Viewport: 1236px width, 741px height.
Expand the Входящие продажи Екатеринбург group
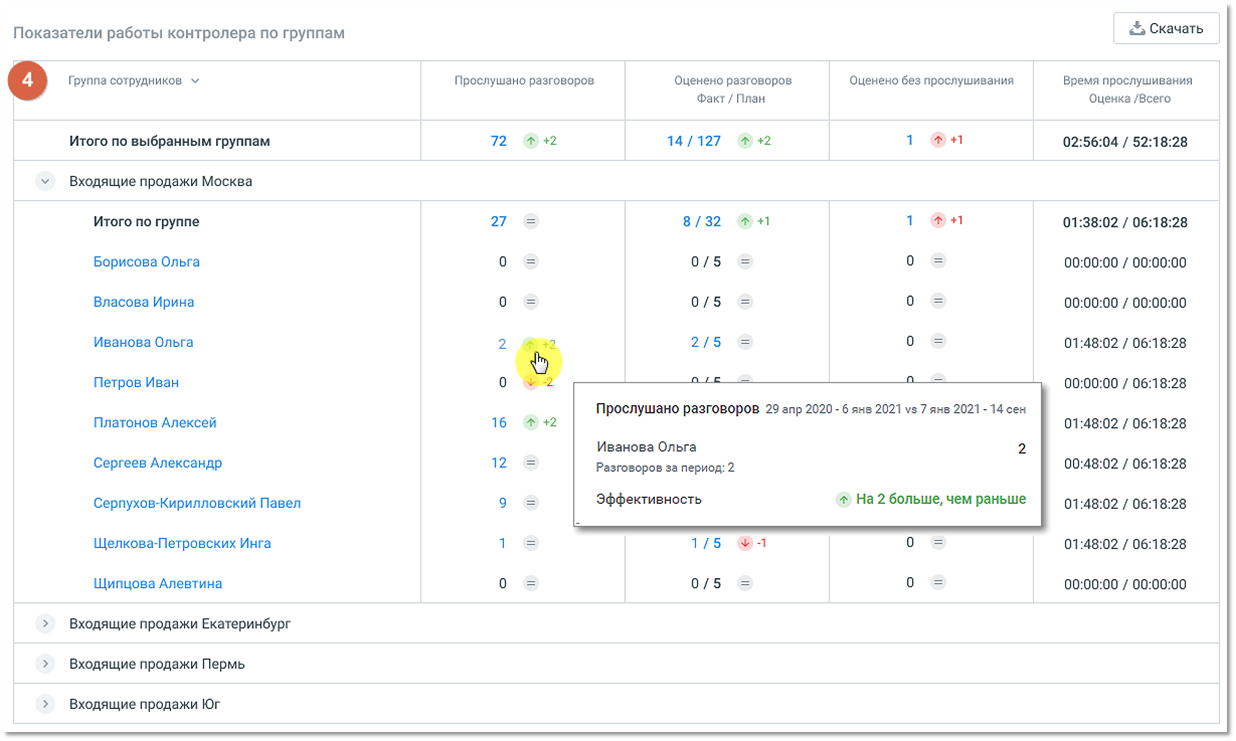45,624
